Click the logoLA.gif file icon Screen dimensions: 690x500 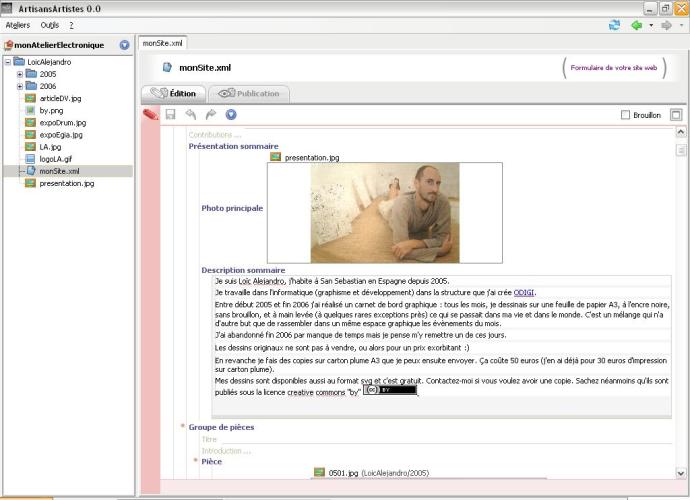tap(30, 159)
